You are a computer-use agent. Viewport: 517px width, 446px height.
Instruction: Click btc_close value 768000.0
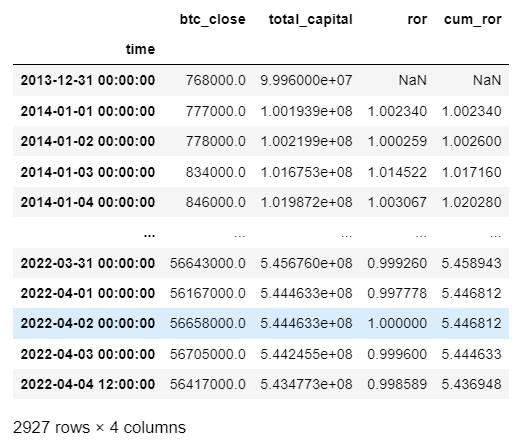[x=216, y=80]
